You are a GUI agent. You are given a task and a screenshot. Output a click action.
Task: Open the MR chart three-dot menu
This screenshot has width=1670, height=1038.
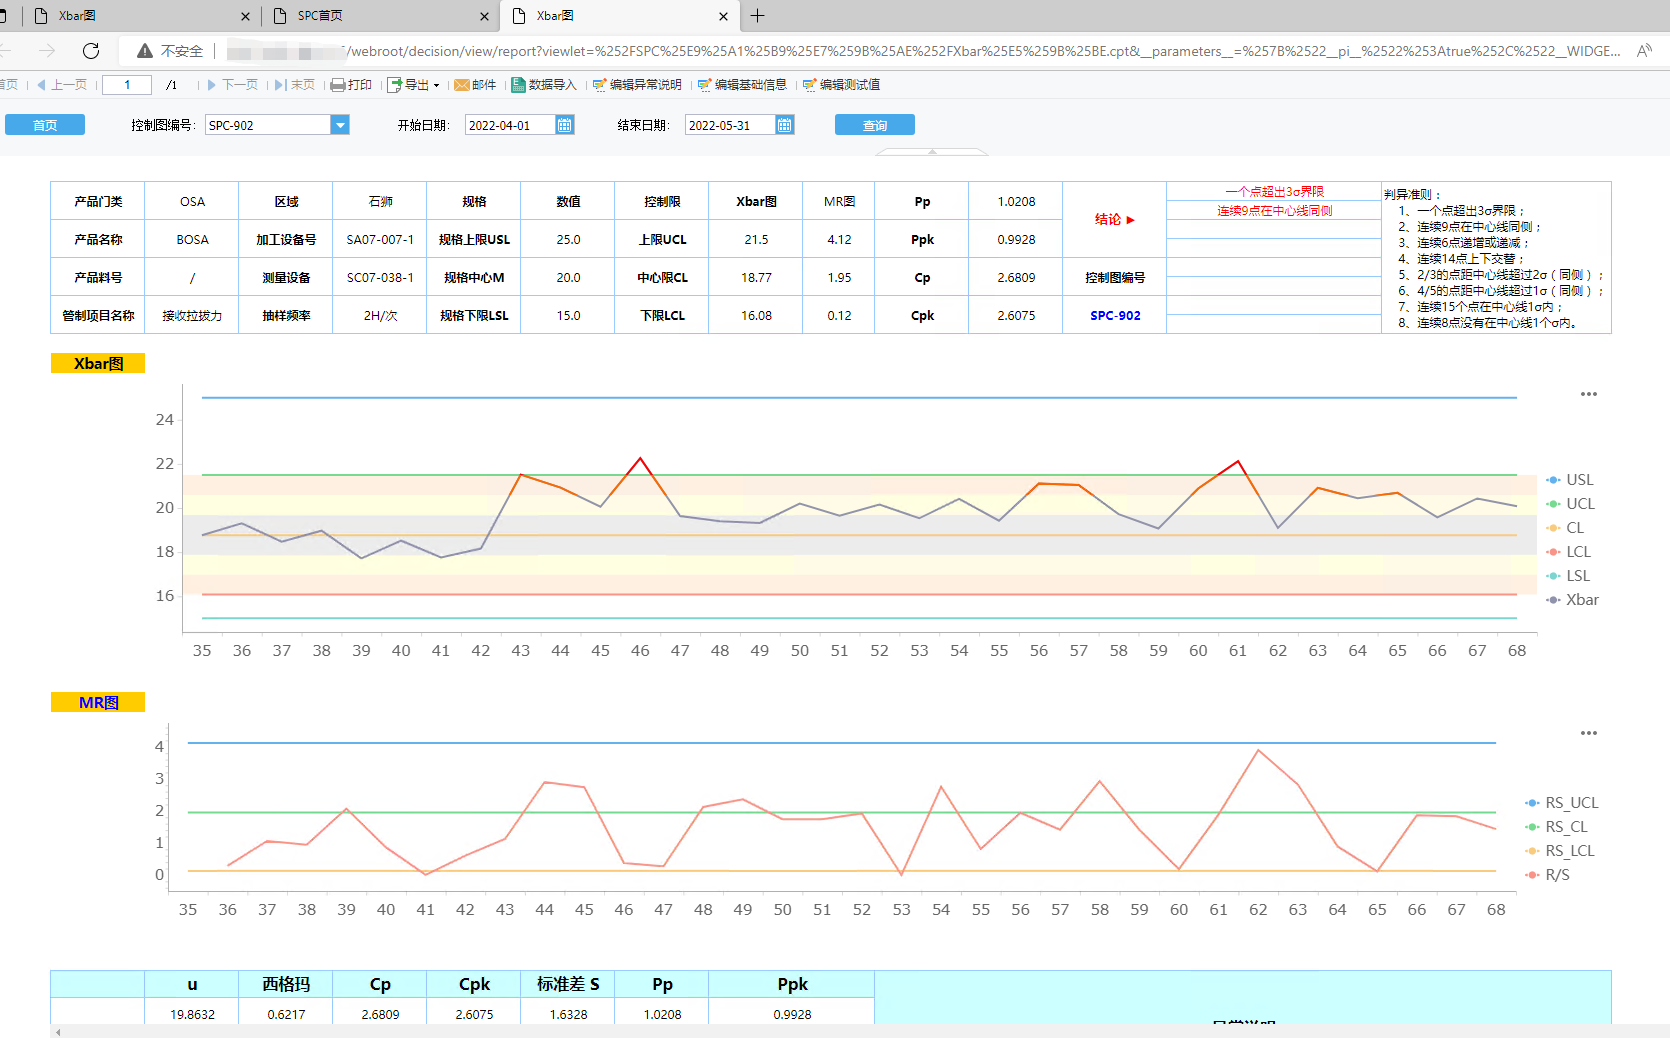pyautogui.click(x=1589, y=733)
